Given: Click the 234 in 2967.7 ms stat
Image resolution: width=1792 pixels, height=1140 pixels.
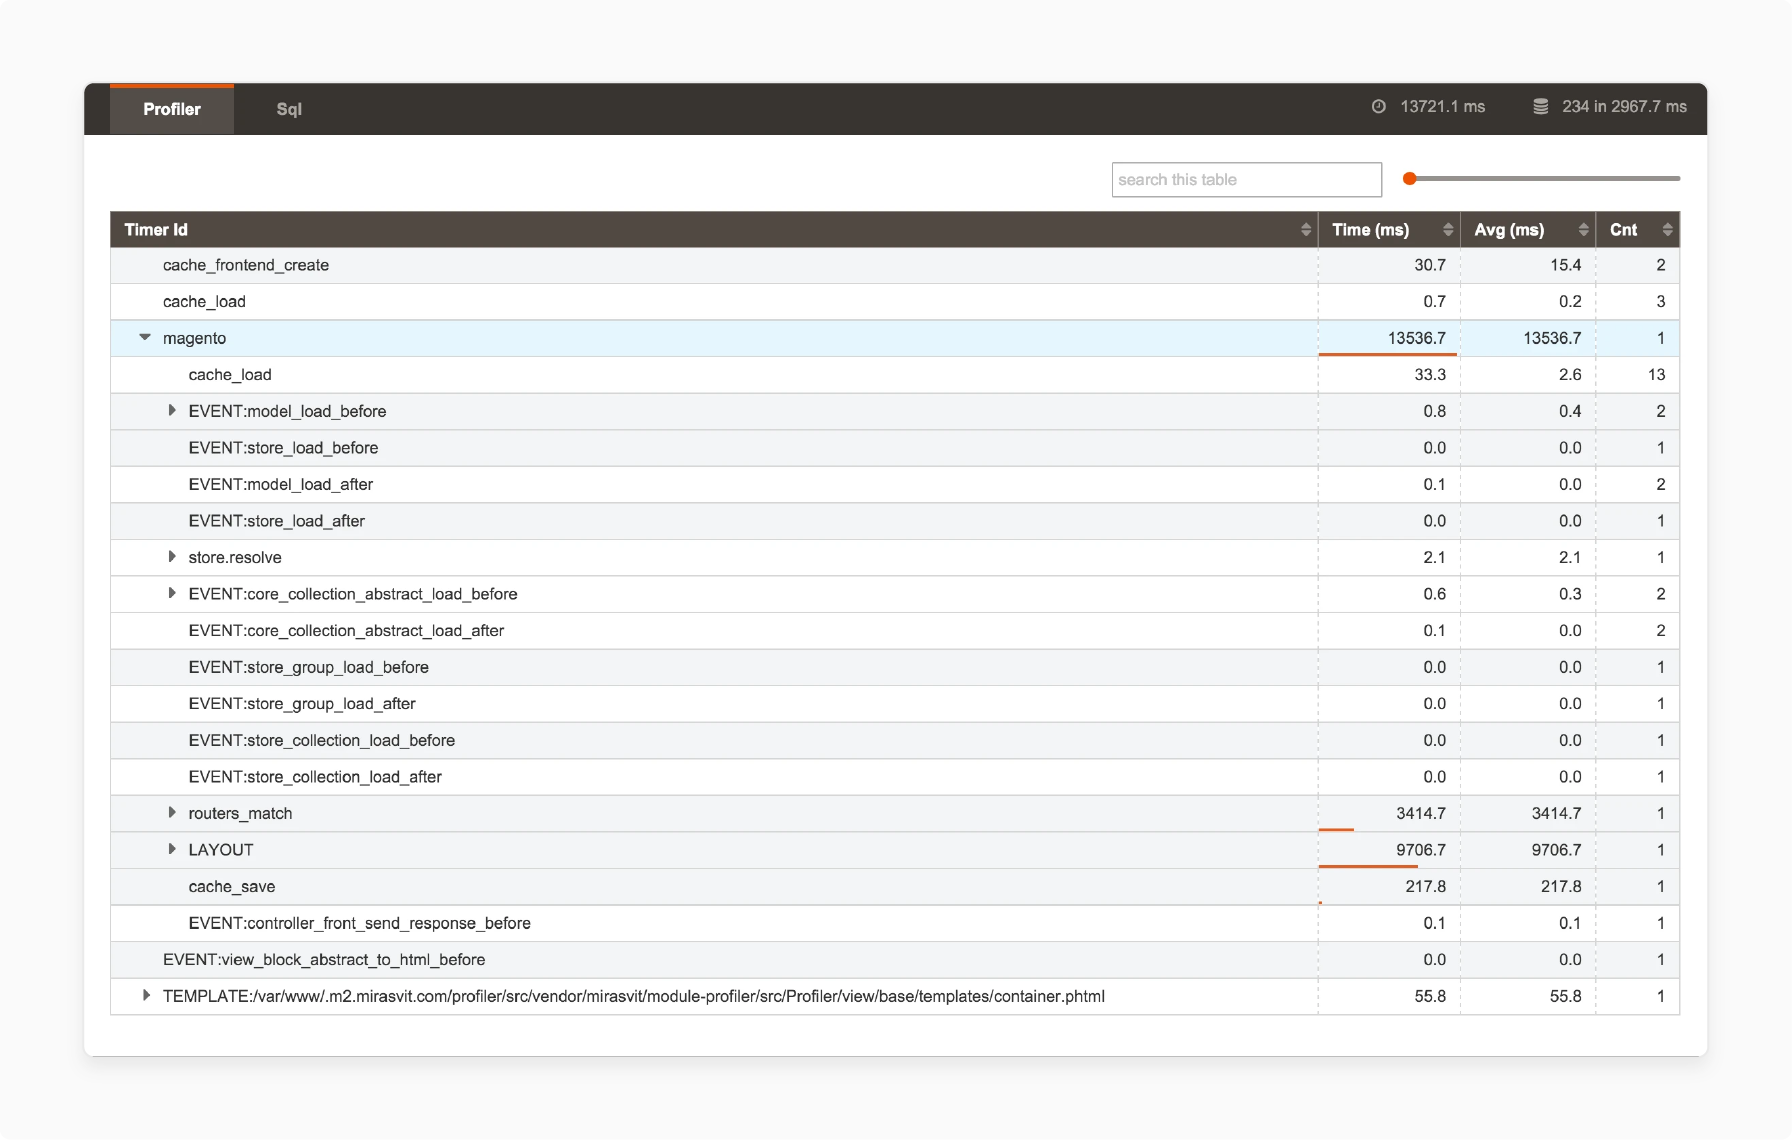Looking at the screenshot, I should coord(1624,106).
